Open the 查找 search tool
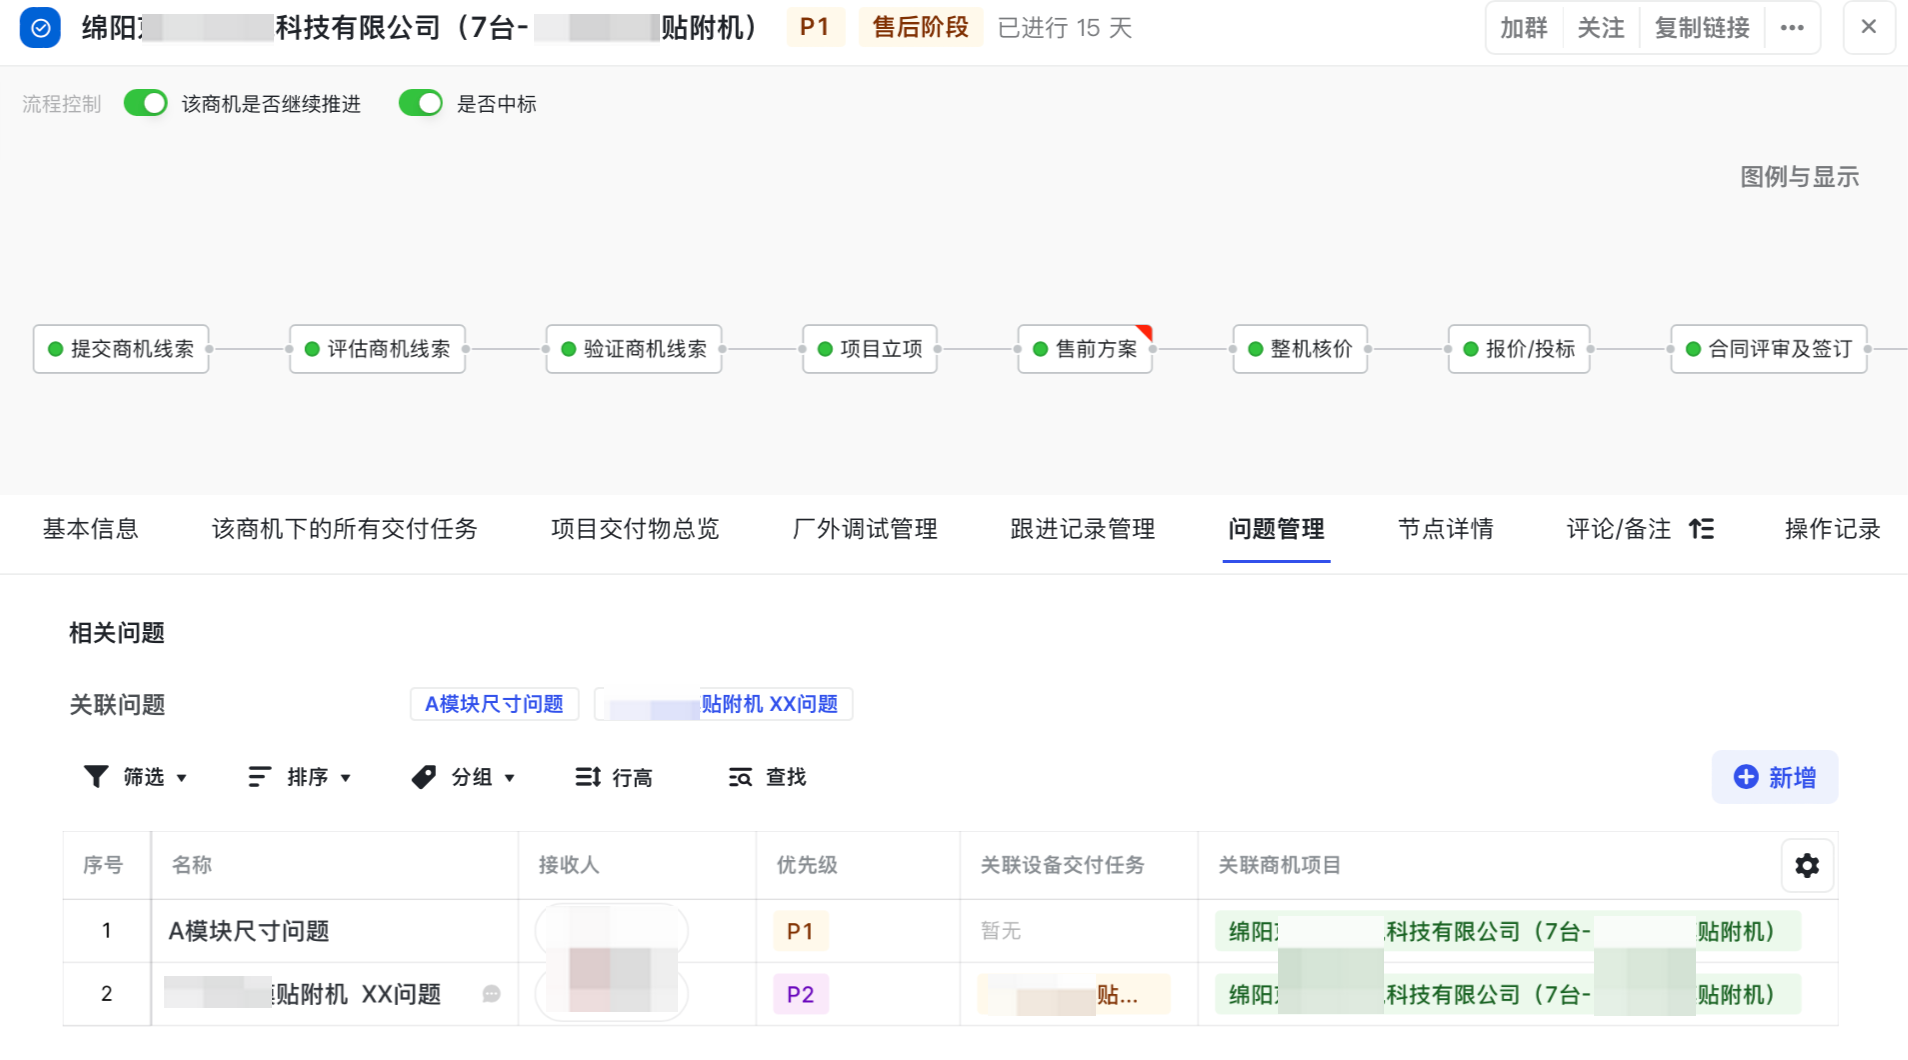 [767, 777]
